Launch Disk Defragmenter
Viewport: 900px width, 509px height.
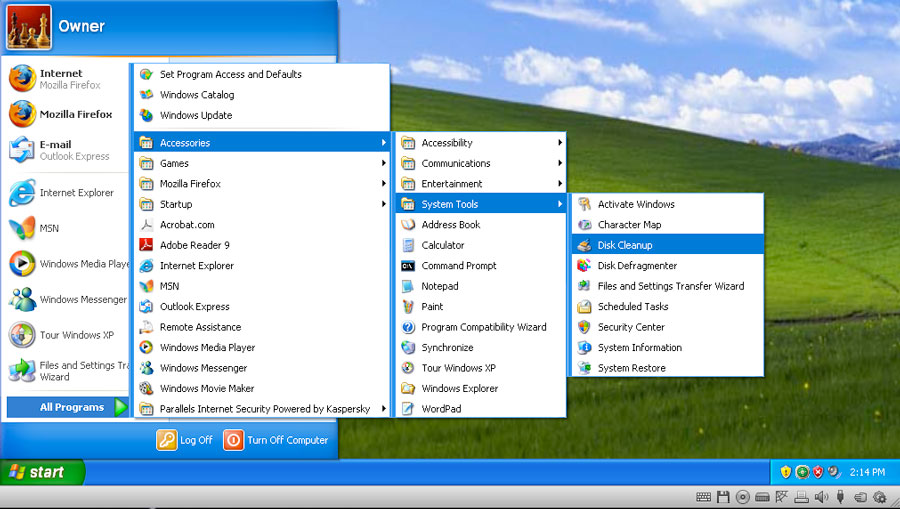coord(668,266)
